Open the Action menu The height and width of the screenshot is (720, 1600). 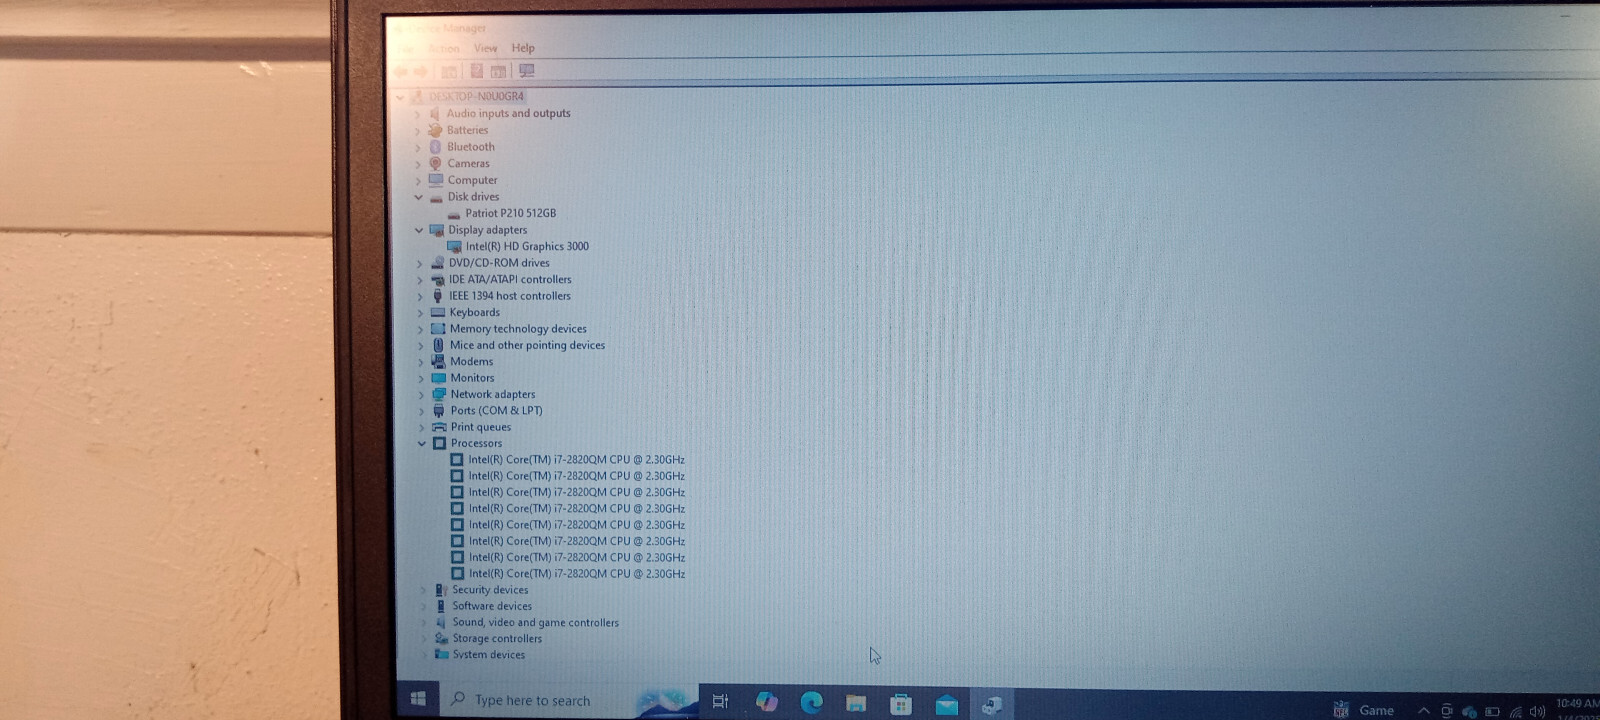point(444,48)
